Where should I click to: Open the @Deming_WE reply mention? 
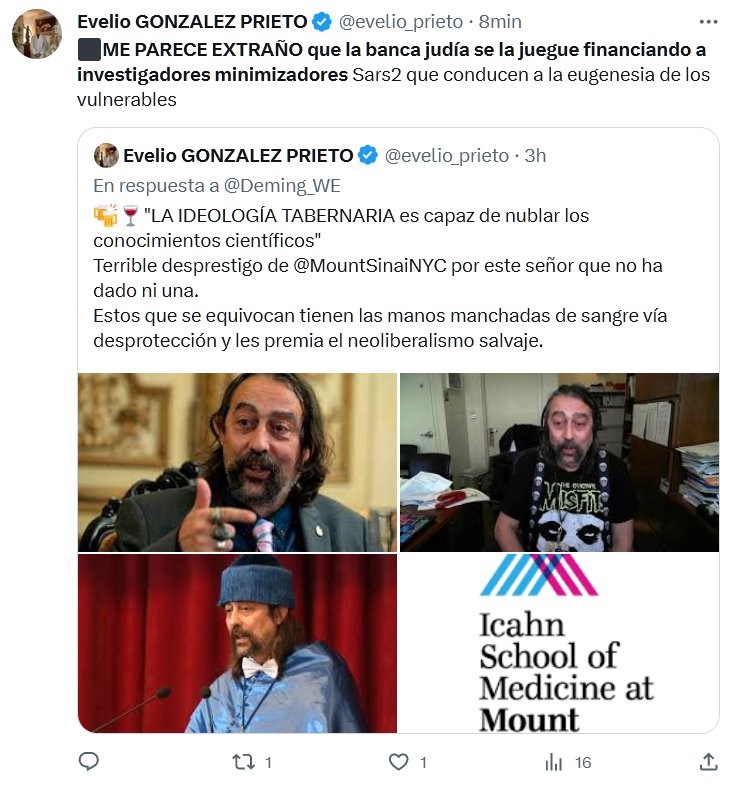[x=282, y=186]
